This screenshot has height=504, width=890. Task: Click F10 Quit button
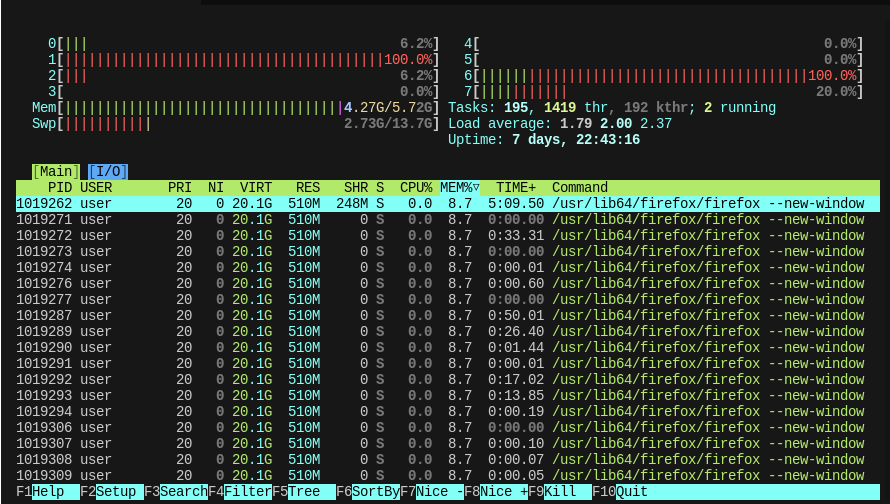pos(620,492)
